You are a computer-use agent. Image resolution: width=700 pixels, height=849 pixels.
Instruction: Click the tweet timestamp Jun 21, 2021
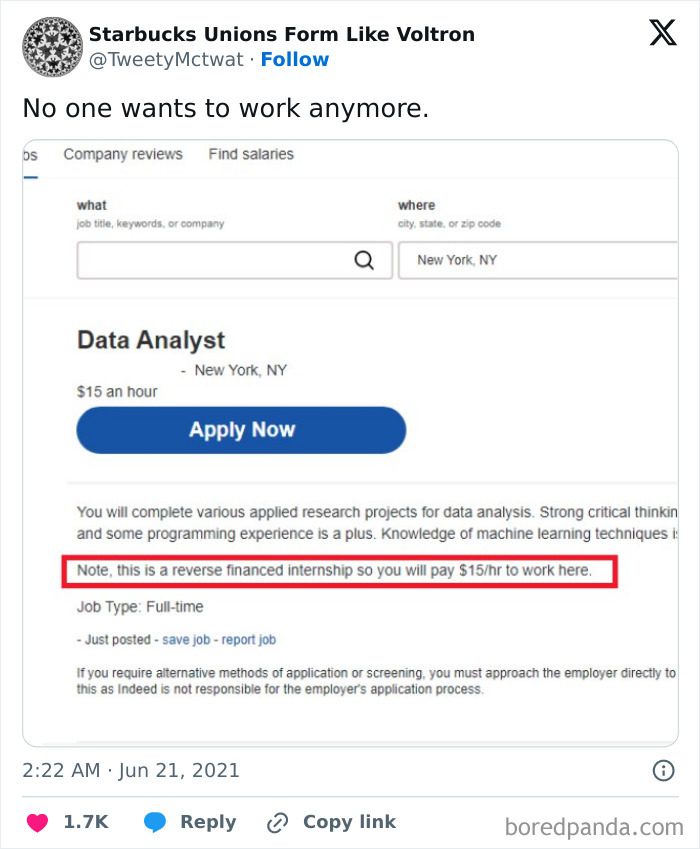pos(130,770)
